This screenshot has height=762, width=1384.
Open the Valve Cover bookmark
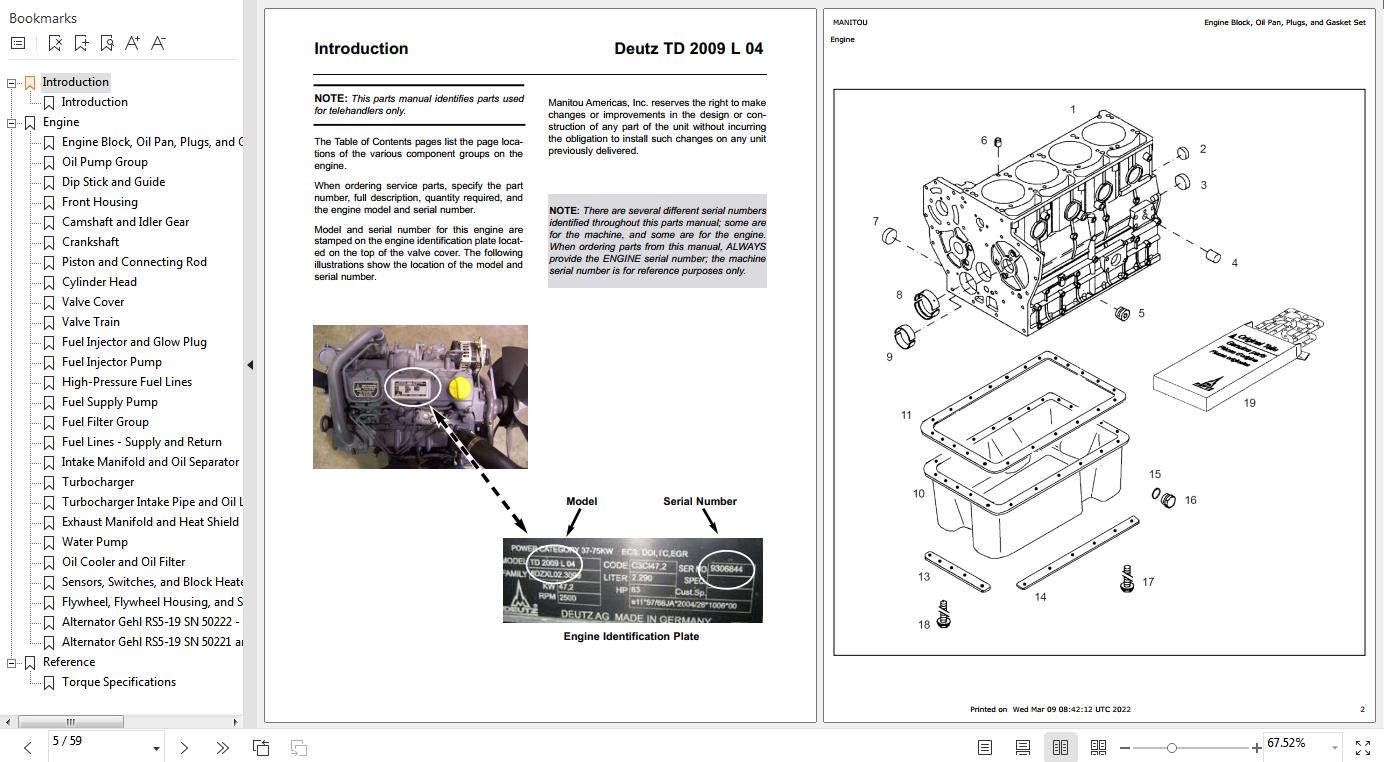click(93, 302)
